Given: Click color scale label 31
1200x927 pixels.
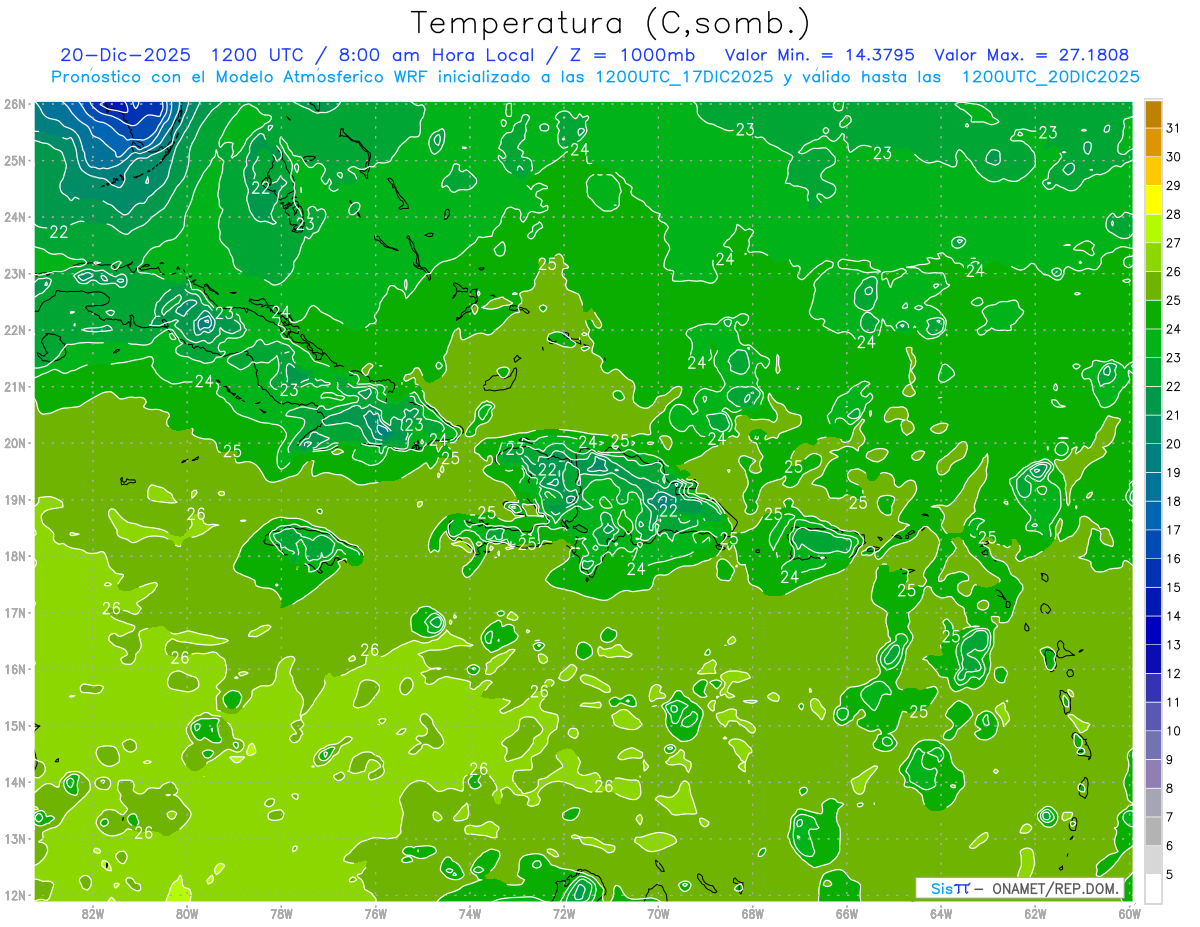Looking at the screenshot, I should click(x=1173, y=128).
